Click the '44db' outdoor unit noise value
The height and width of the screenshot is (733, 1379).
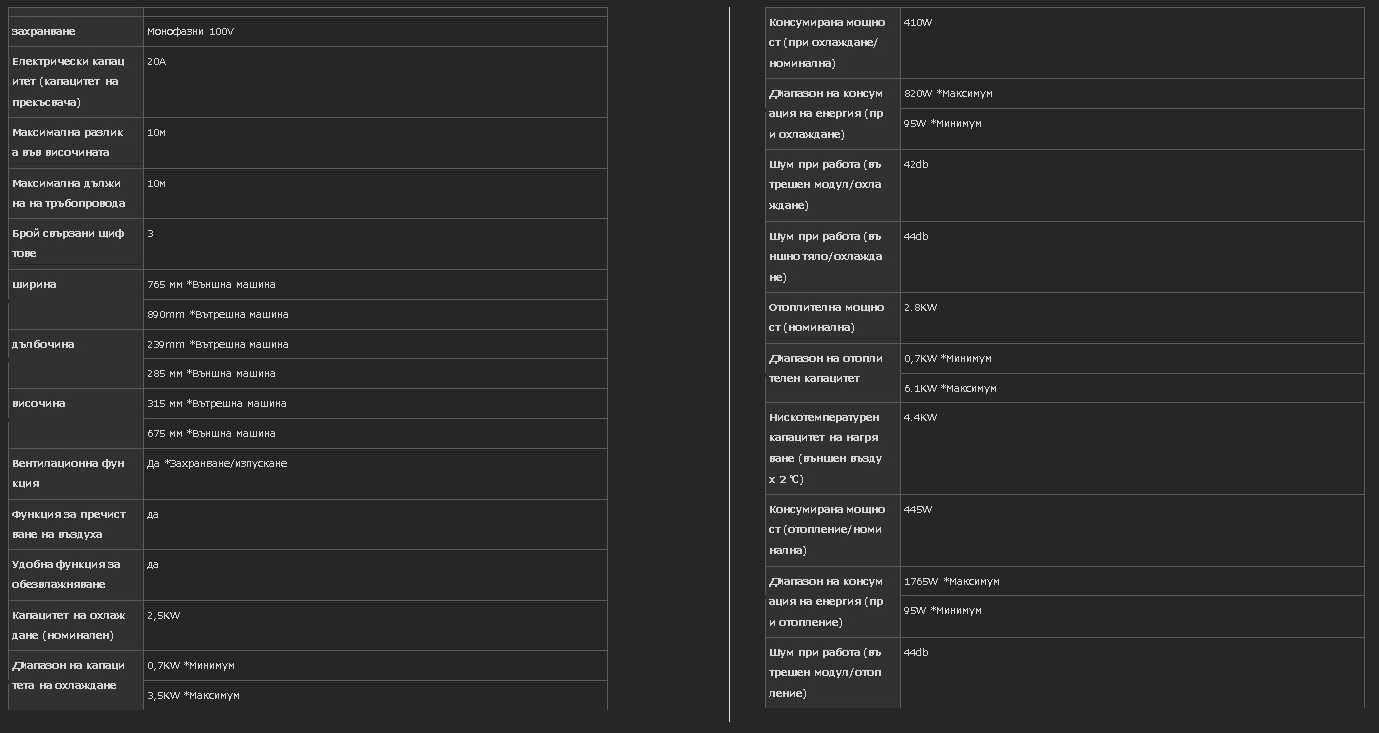[915, 236]
